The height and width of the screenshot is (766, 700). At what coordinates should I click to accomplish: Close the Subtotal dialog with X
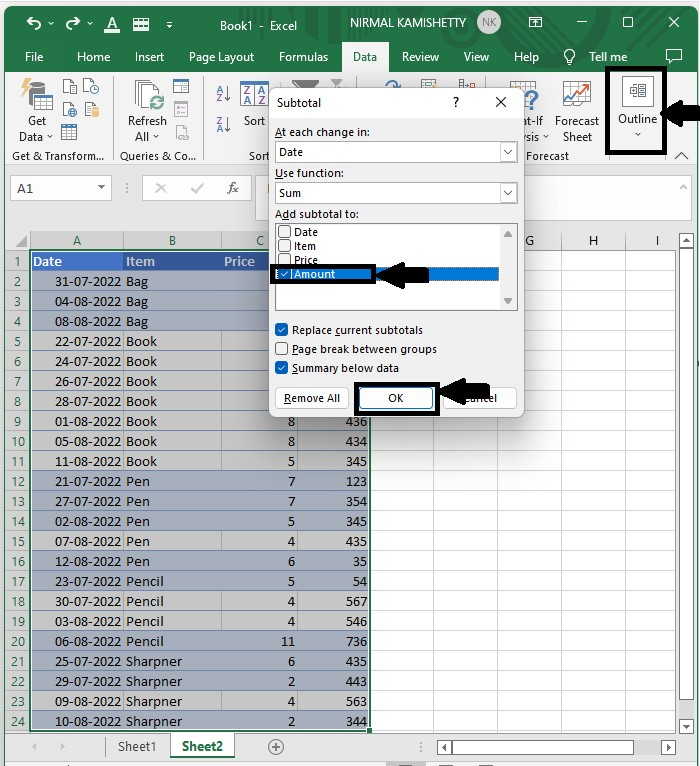(501, 102)
